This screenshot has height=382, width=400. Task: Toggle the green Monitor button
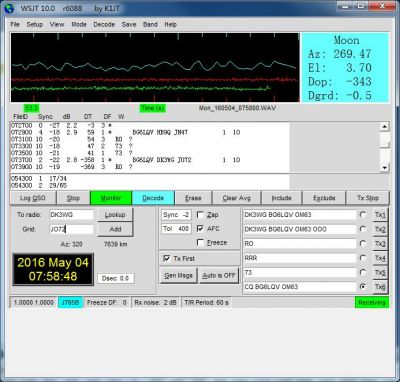pos(111,198)
